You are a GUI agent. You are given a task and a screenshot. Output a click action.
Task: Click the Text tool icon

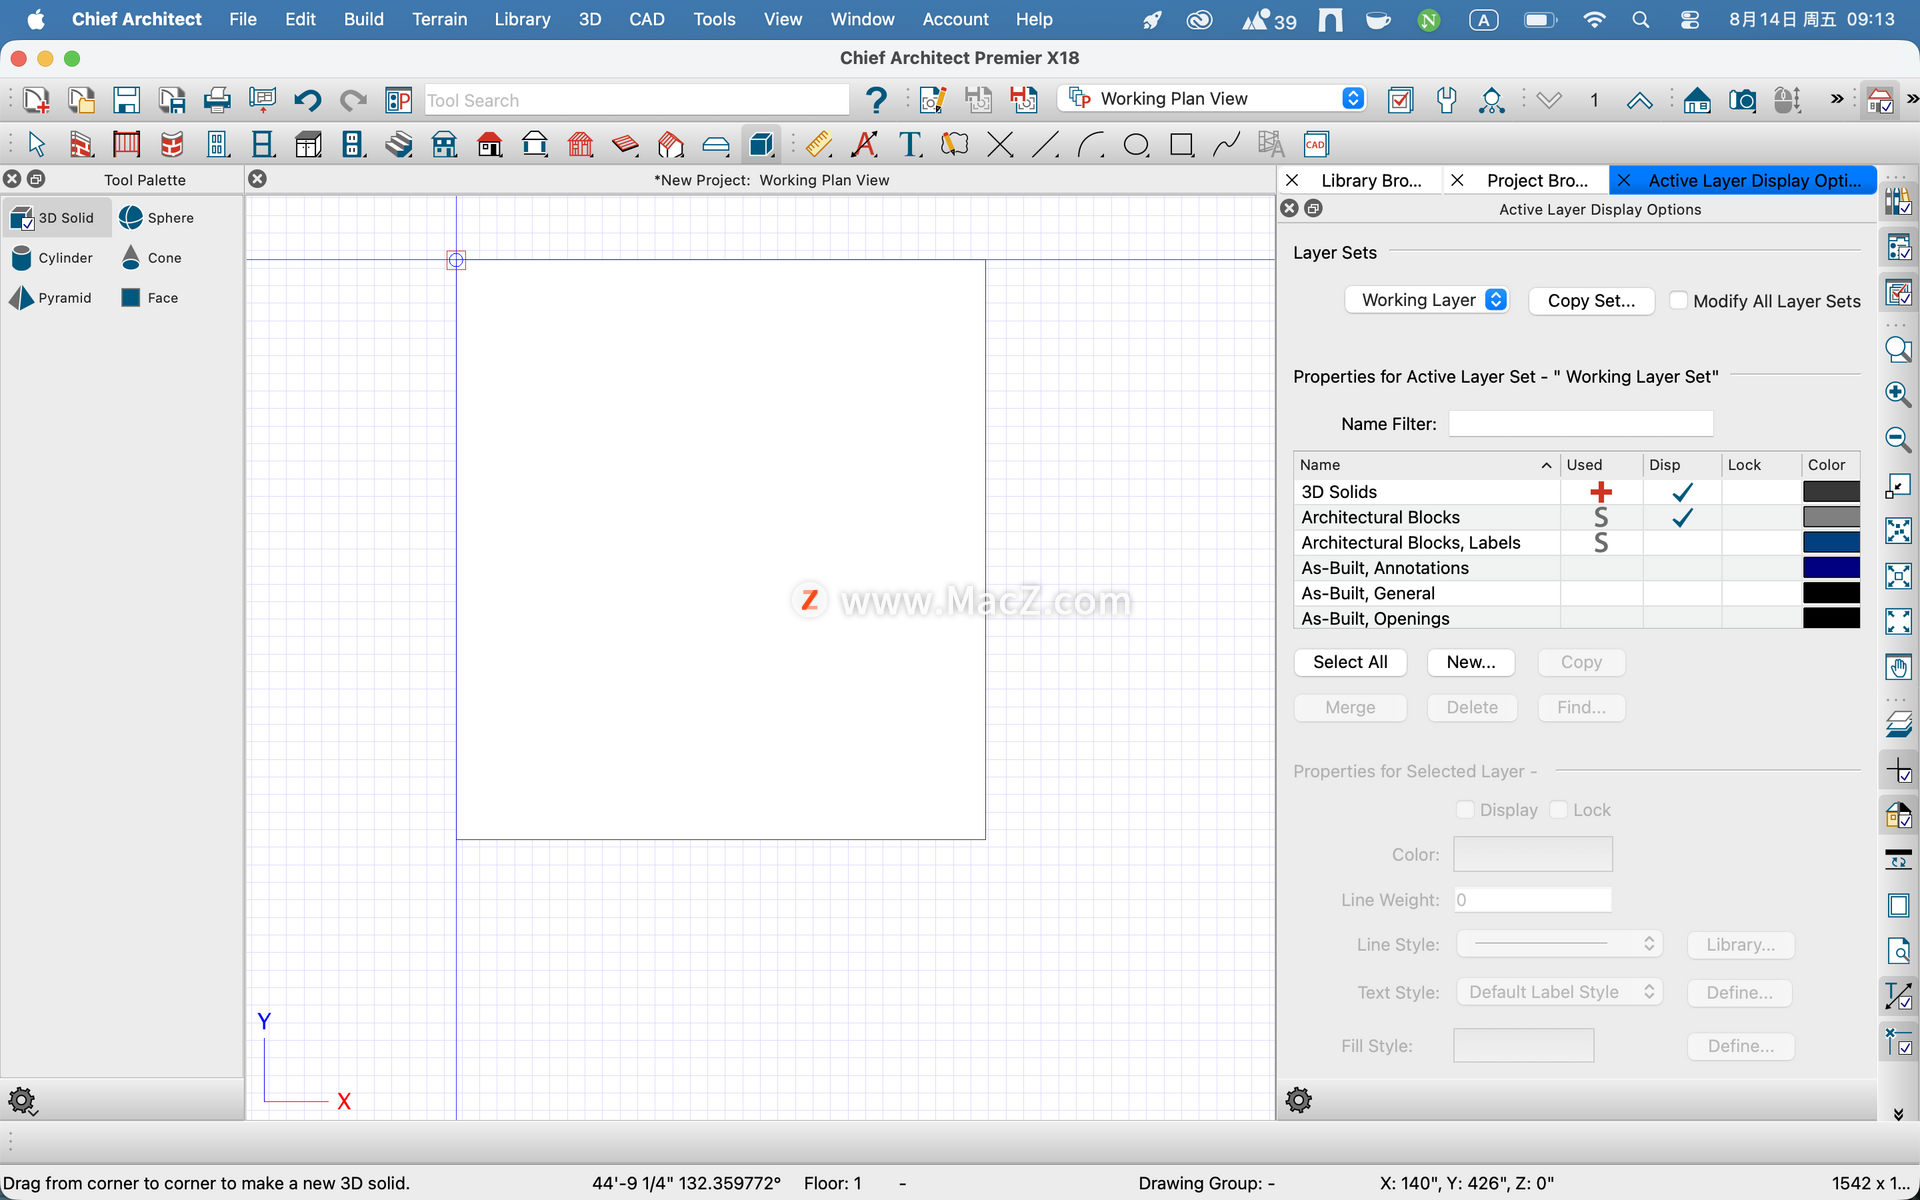[910, 144]
